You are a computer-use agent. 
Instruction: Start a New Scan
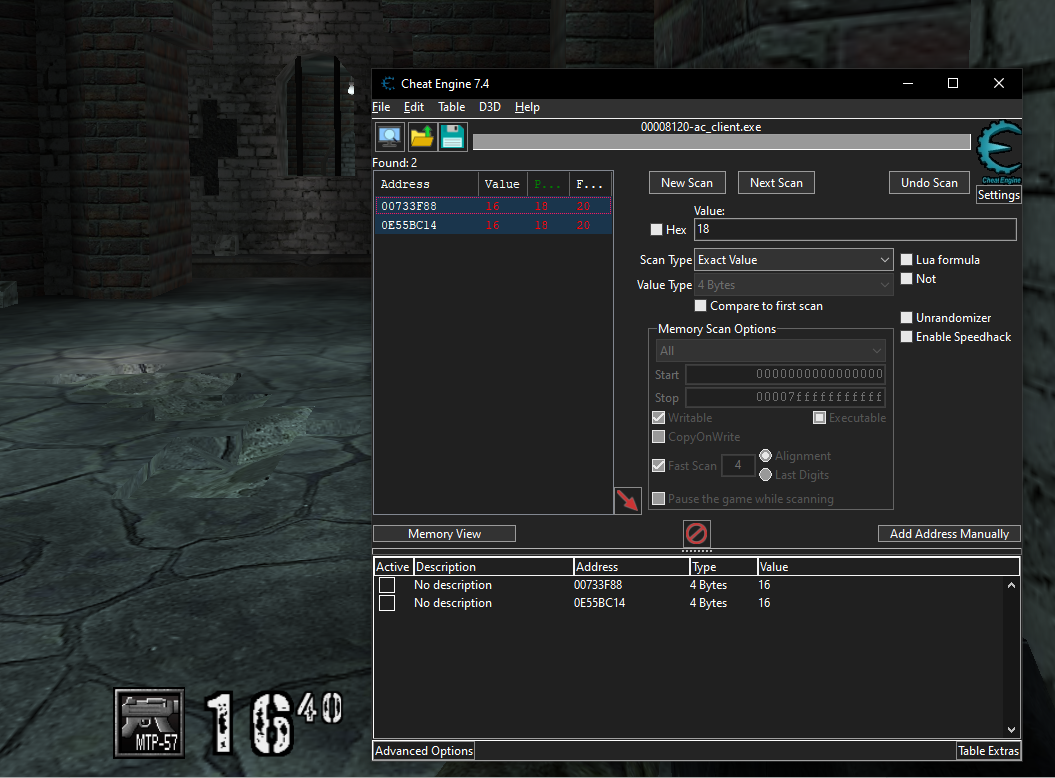[x=687, y=182]
